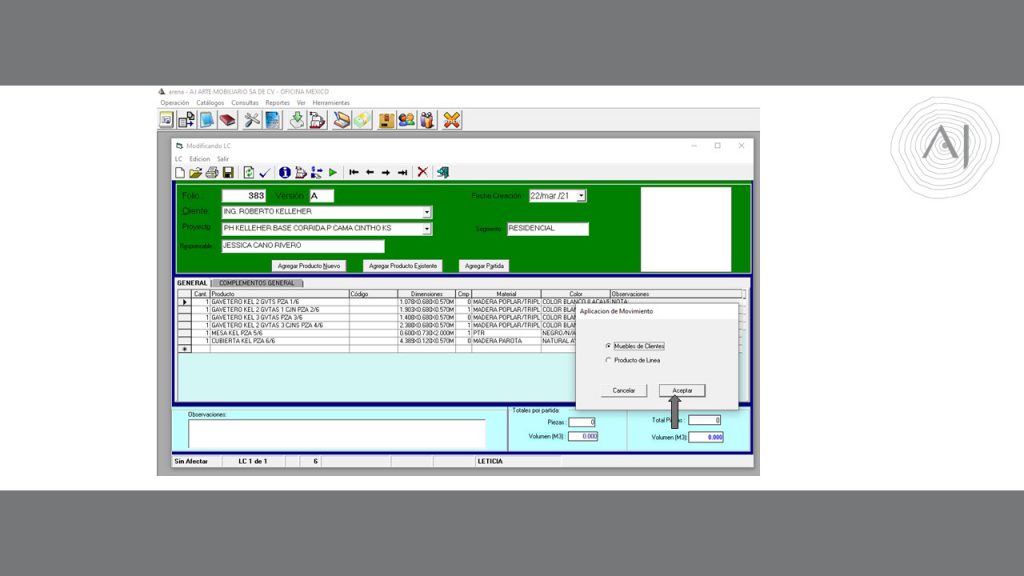Click the open folder icon in LC toolbar
The height and width of the screenshot is (576, 1024).
coord(196,172)
